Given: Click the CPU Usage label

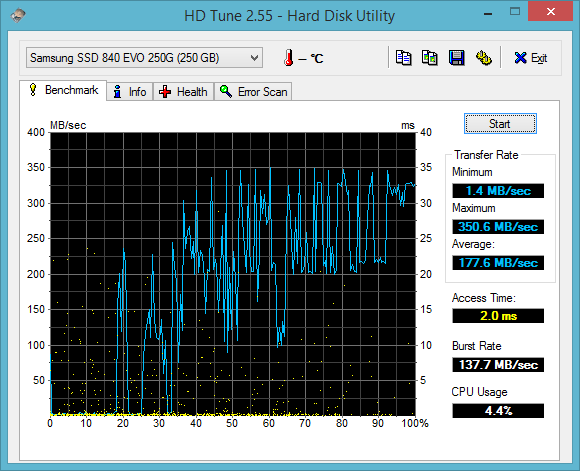Looking at the screenshot, I should coord(479,392).
